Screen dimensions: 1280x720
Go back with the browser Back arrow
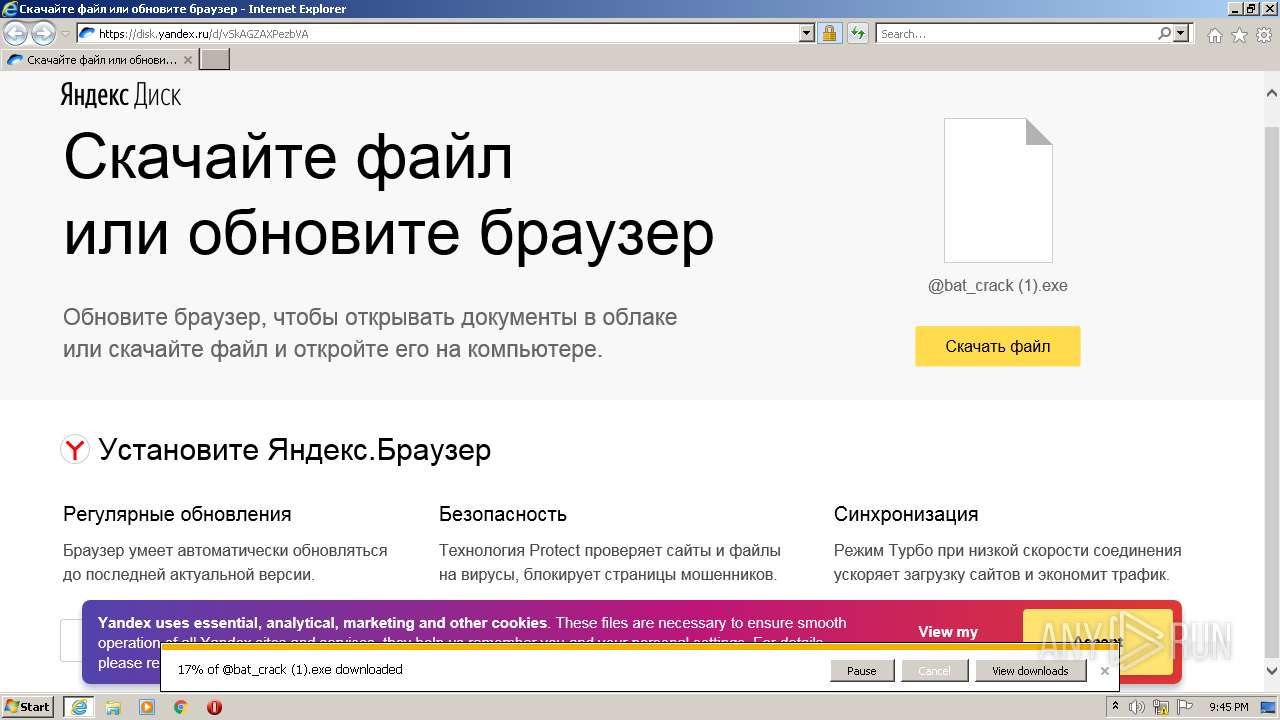coord(16,34)
